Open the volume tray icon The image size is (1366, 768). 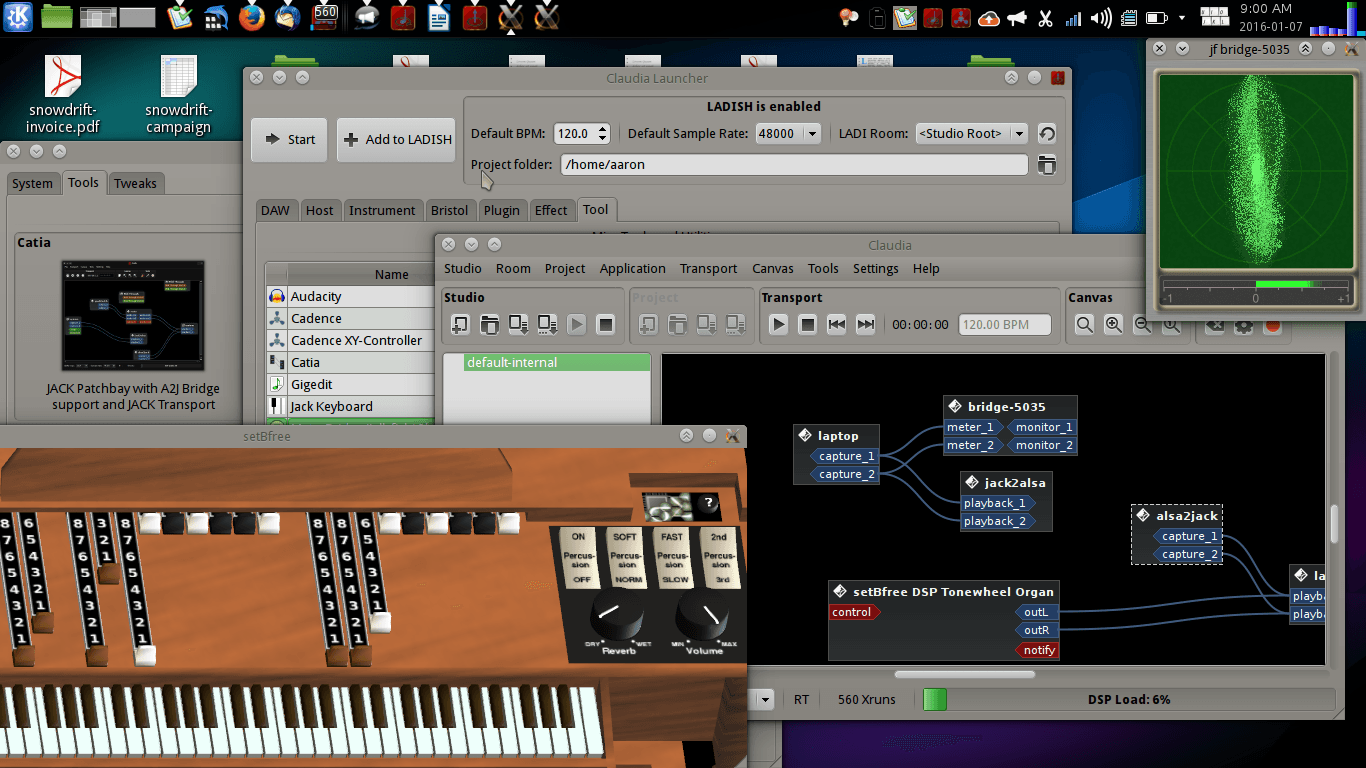point(1101,18)
